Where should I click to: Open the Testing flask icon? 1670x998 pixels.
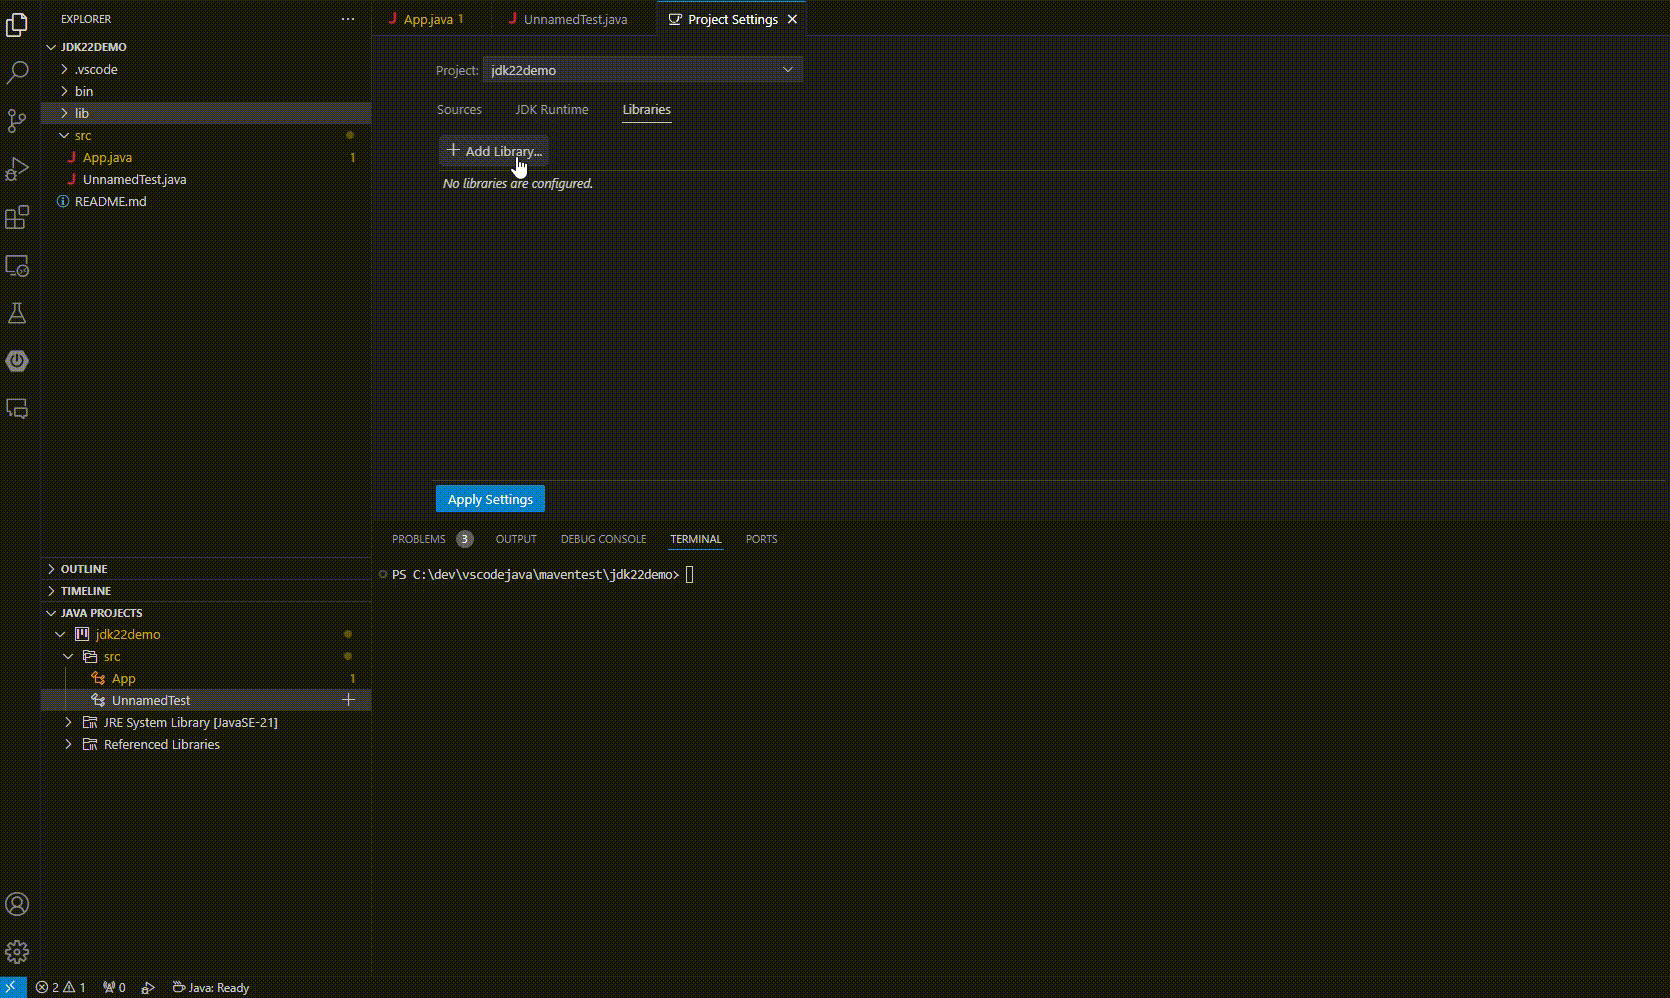[17, 313]
